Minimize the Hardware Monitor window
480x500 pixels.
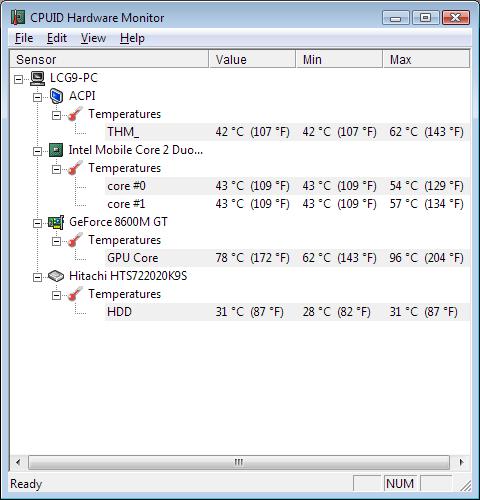coord(396,18)
